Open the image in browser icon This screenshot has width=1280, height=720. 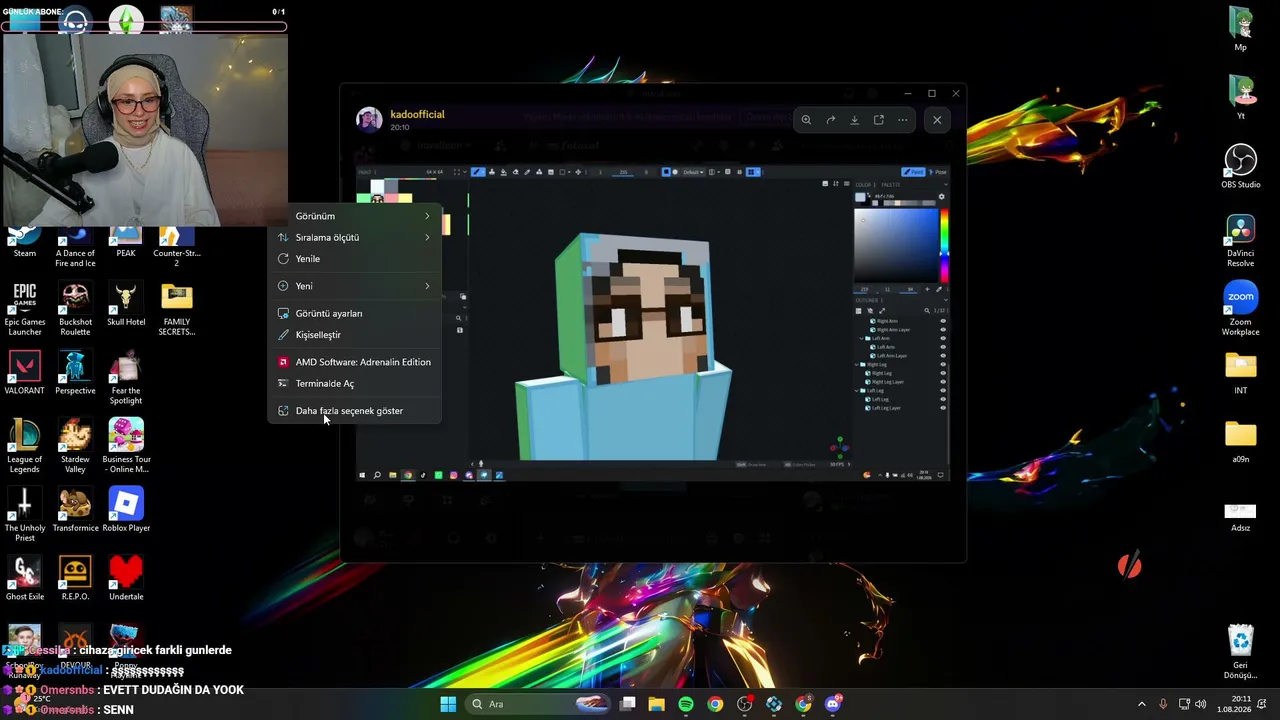(x=878, y=120)
